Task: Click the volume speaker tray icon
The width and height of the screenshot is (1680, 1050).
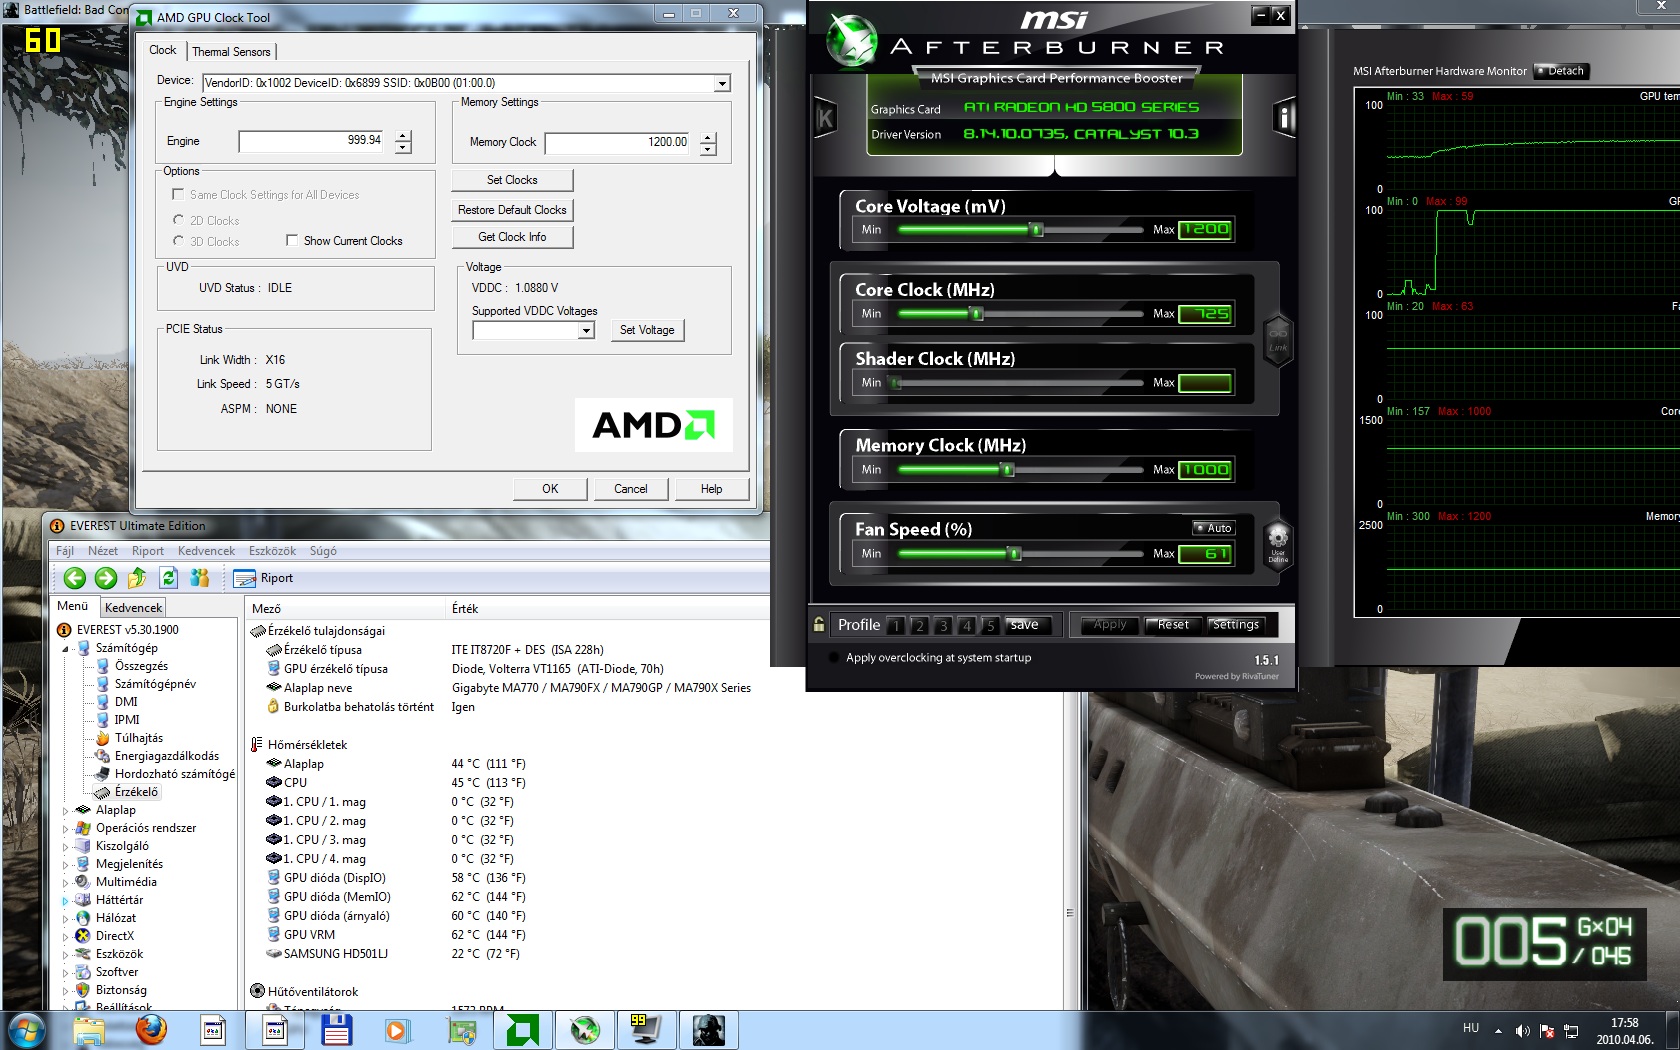Action: [1522, 1031]
